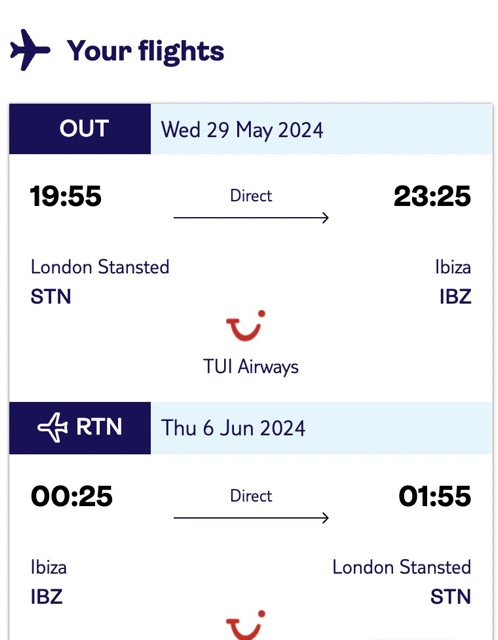Click the TUI Airways text label
Viewport: 498px width, 640px height.
(251, 367)
